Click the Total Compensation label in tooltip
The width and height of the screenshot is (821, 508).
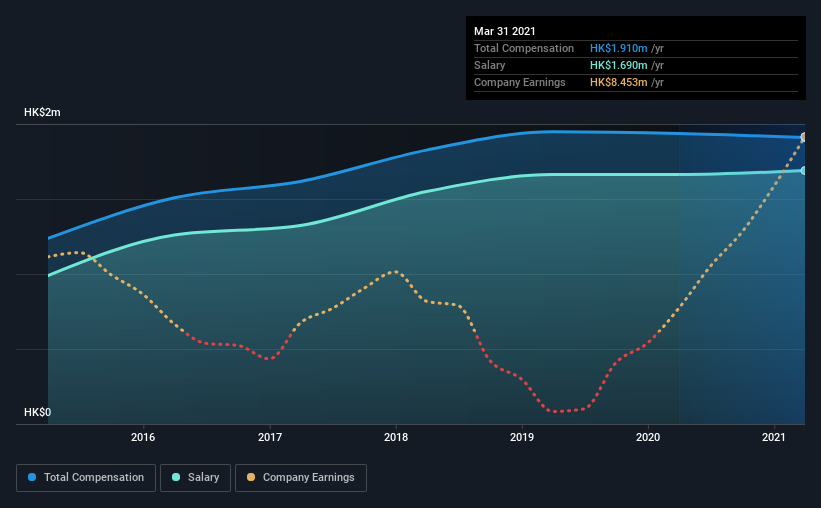524,48
